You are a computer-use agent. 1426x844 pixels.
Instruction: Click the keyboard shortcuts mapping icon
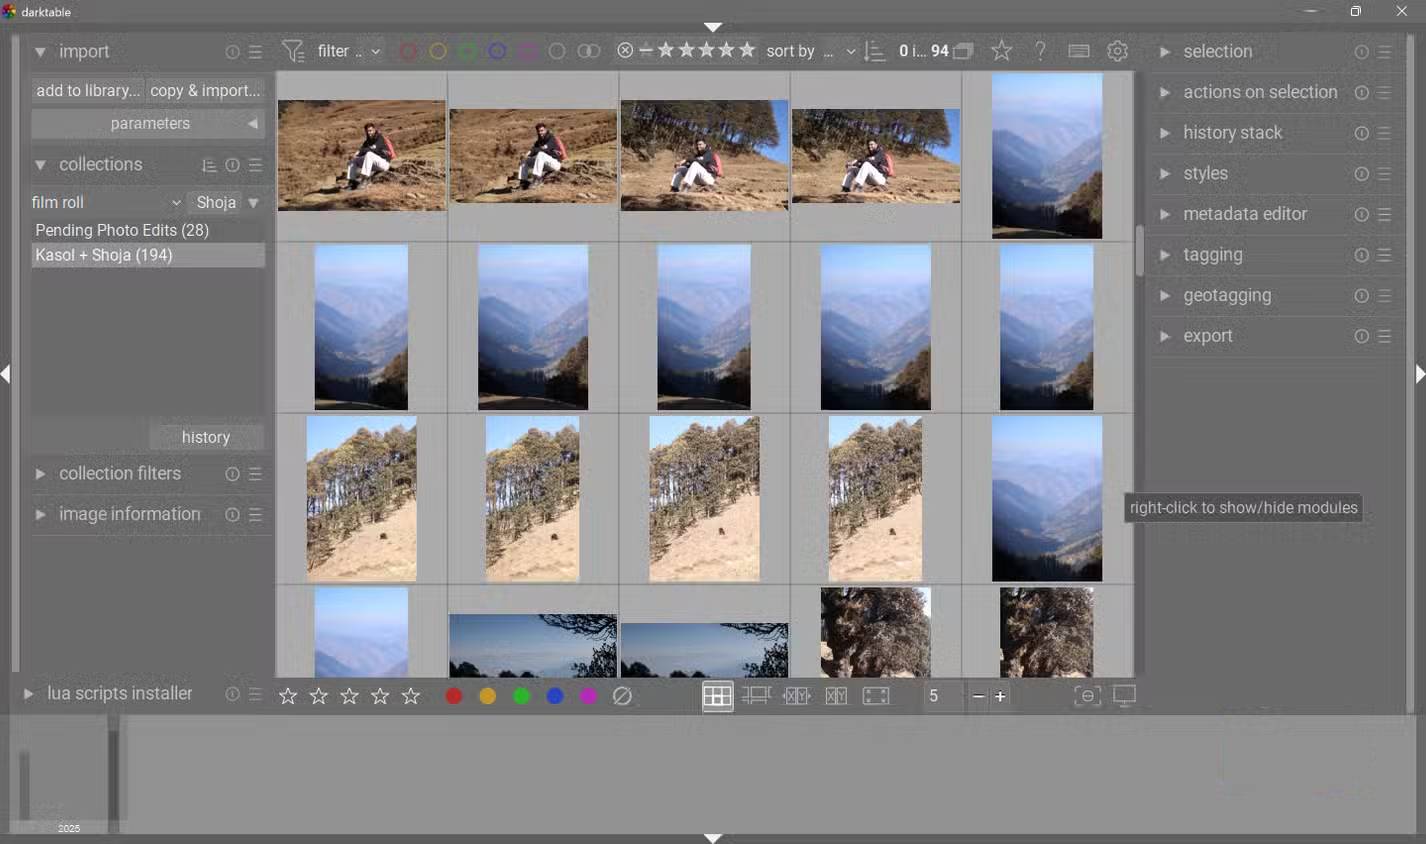(x=1078, y=50)
